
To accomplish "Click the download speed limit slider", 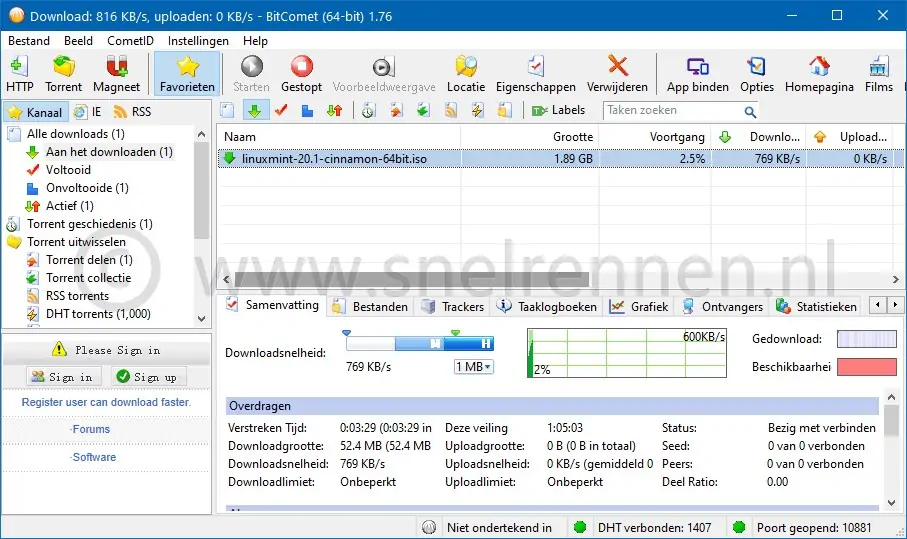I will point(419,344).
